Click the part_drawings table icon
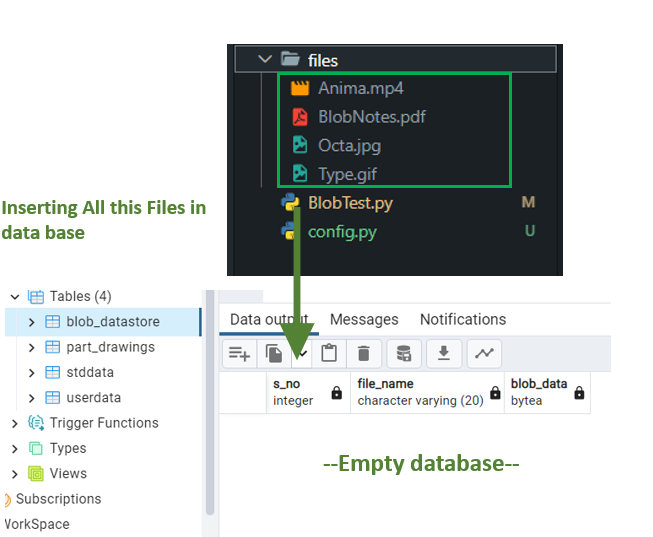This screenshot has width=653, height=537. 52,347
